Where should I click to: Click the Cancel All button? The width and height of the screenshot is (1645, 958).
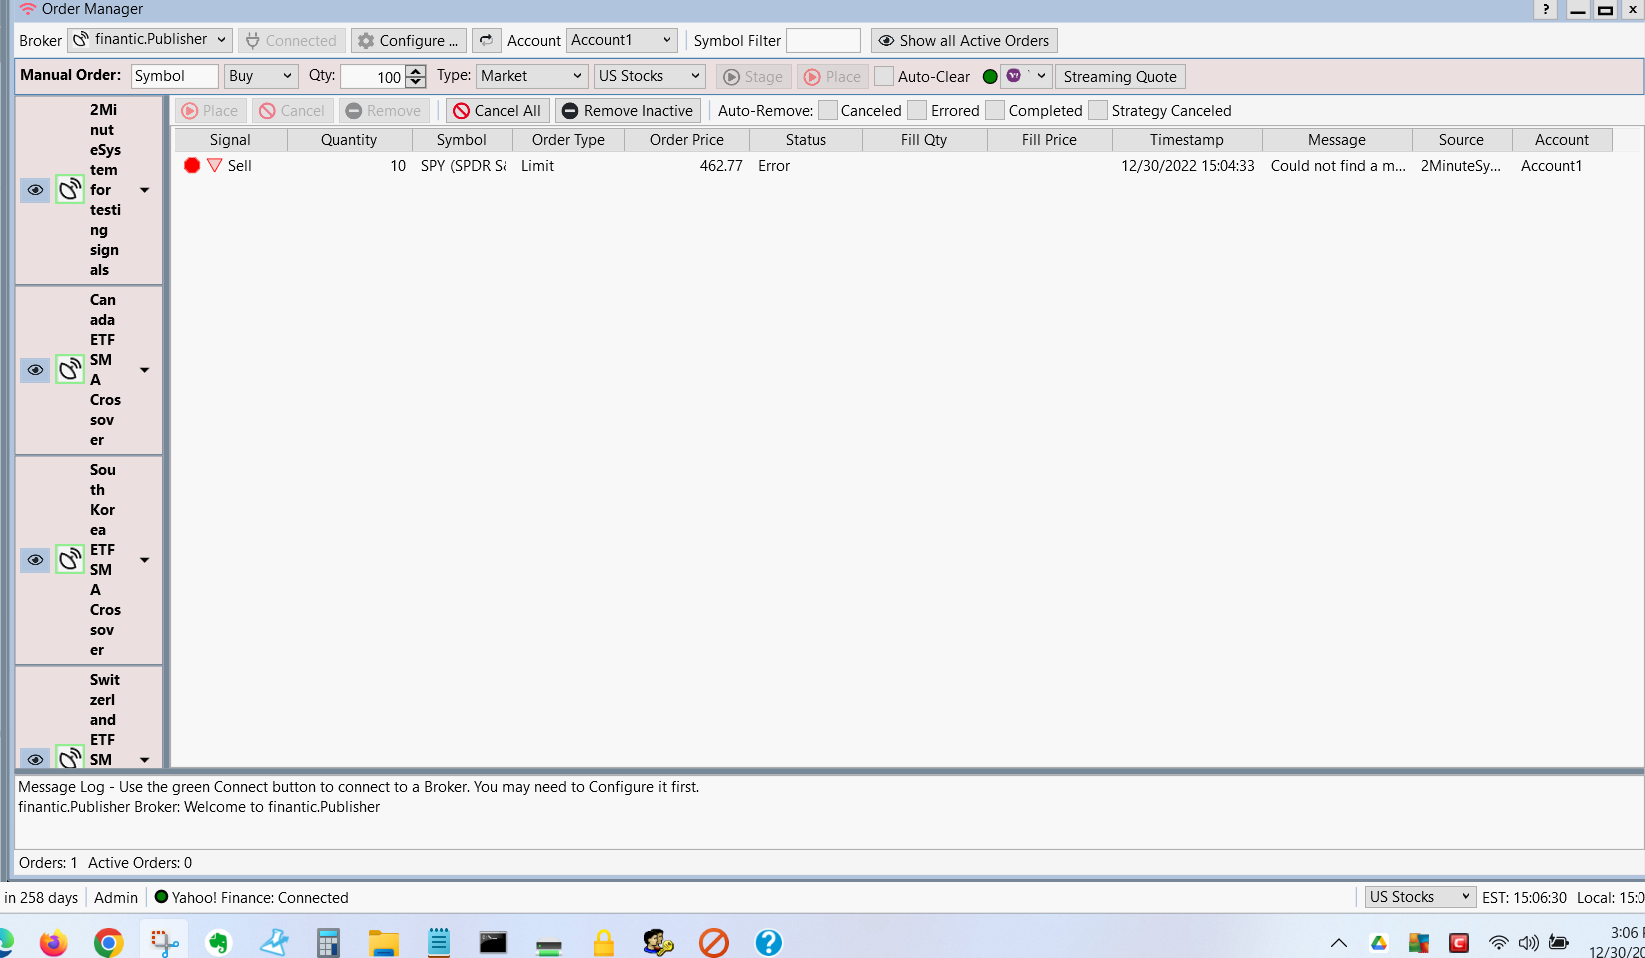(497, 110)
